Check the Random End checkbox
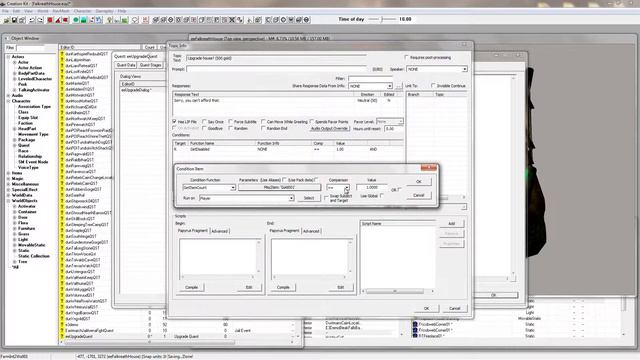Image resolution: width=640 pixels, height=360 pixels. coord(263,128)
